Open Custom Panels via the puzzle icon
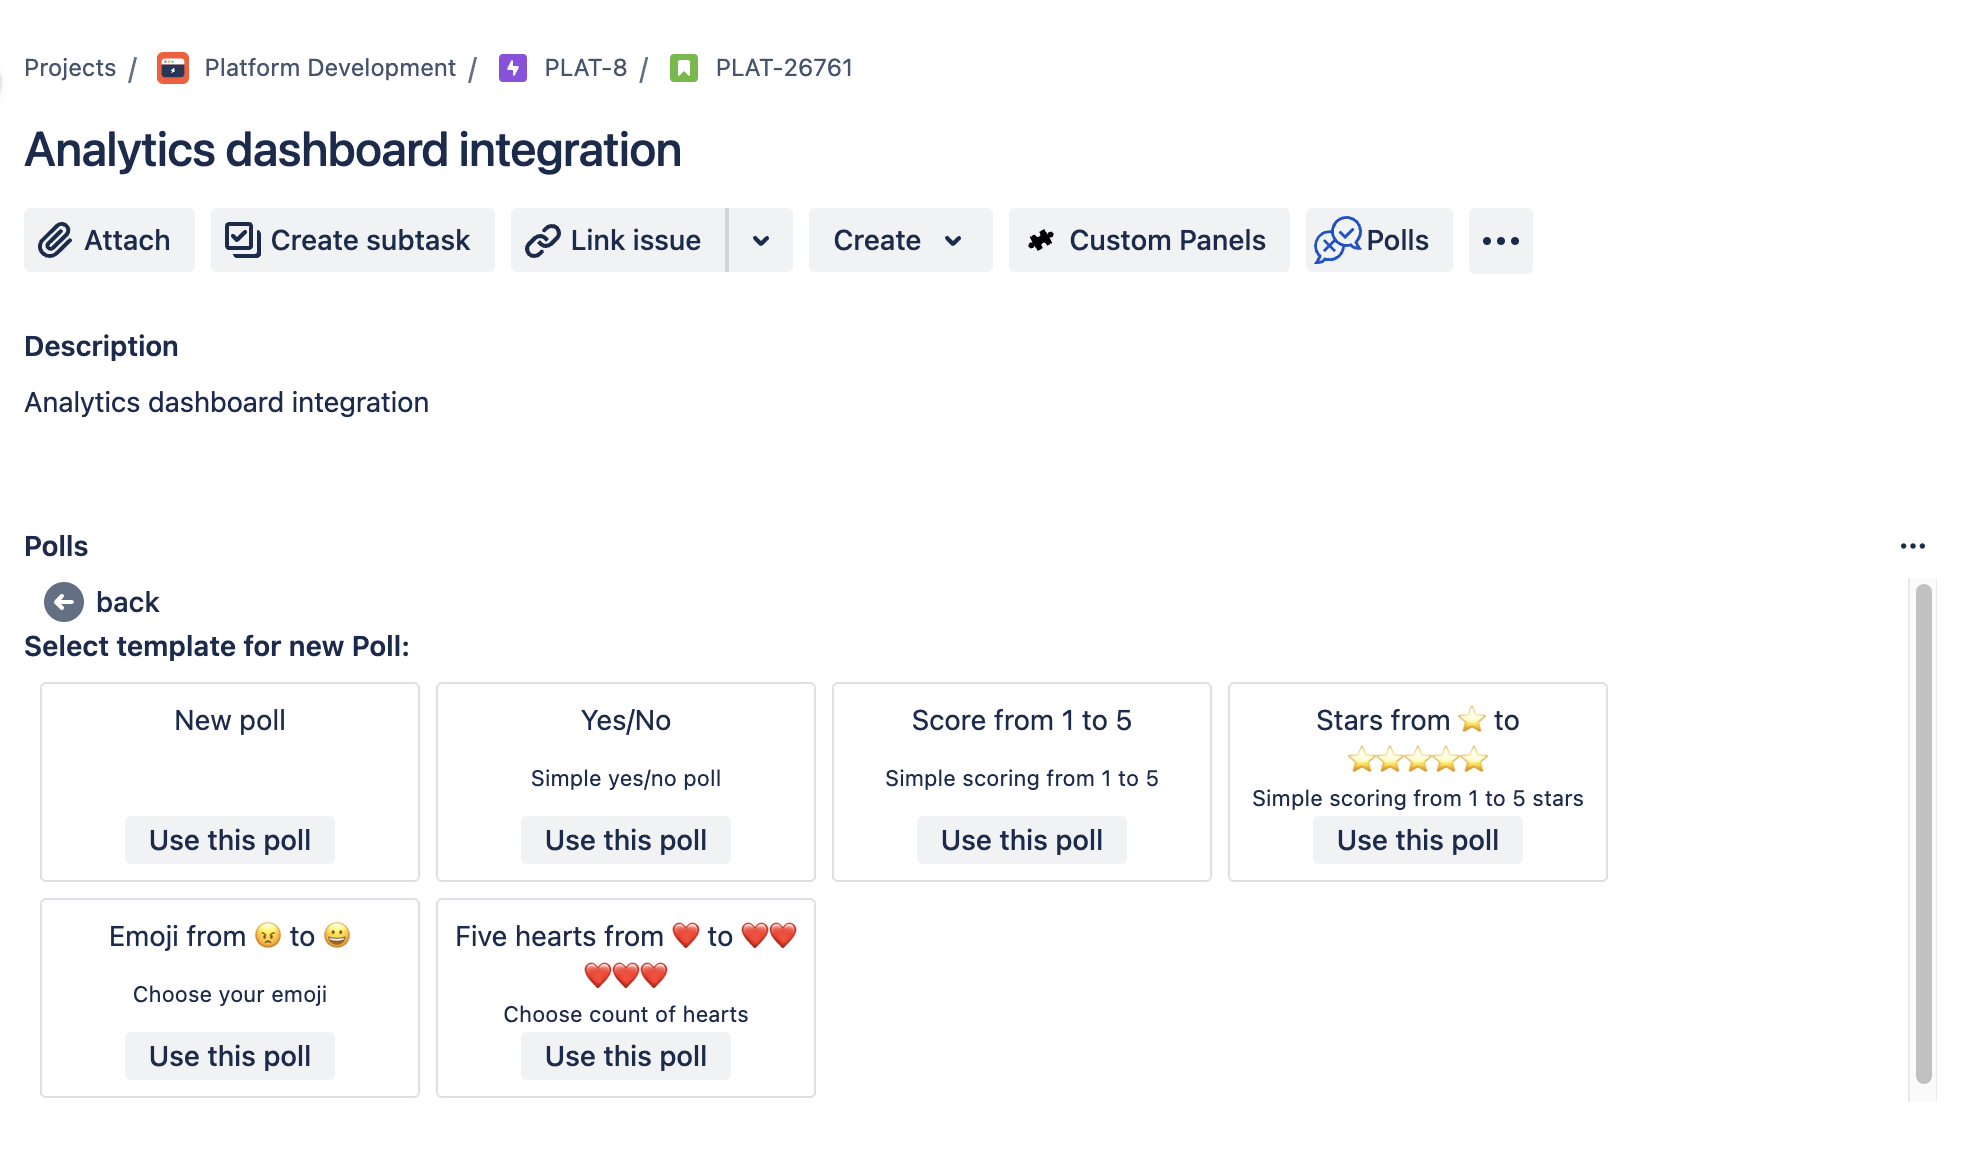Screen dimensions: 1976x1172 pyautogui.click(x=1041, y=240)
